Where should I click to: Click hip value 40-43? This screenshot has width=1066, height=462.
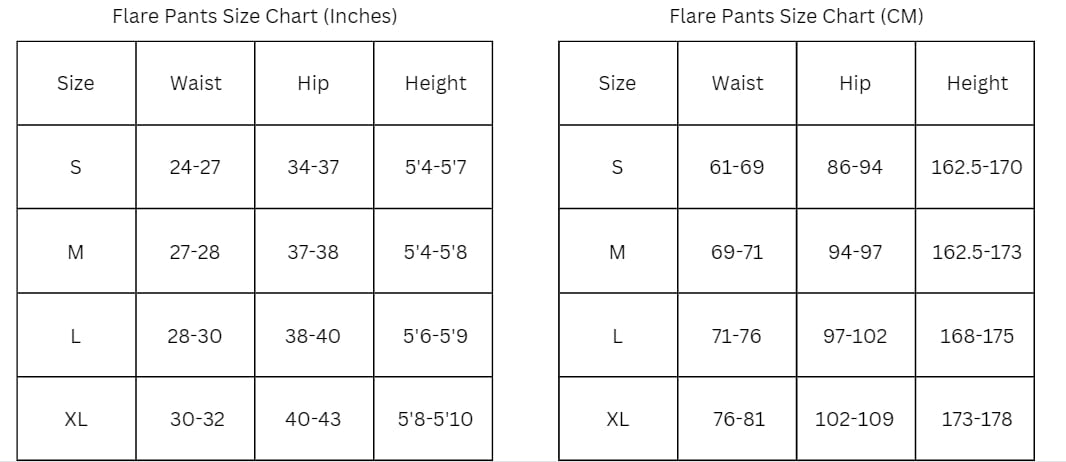313,419
